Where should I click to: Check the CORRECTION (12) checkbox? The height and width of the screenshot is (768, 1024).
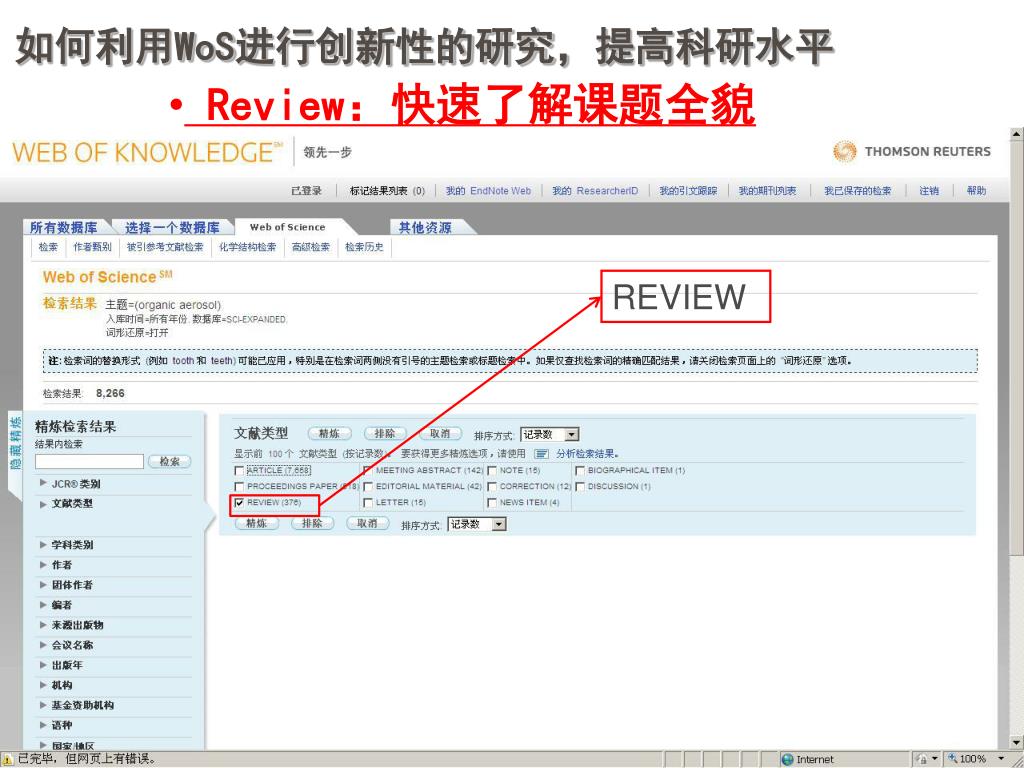click(492, 487)
